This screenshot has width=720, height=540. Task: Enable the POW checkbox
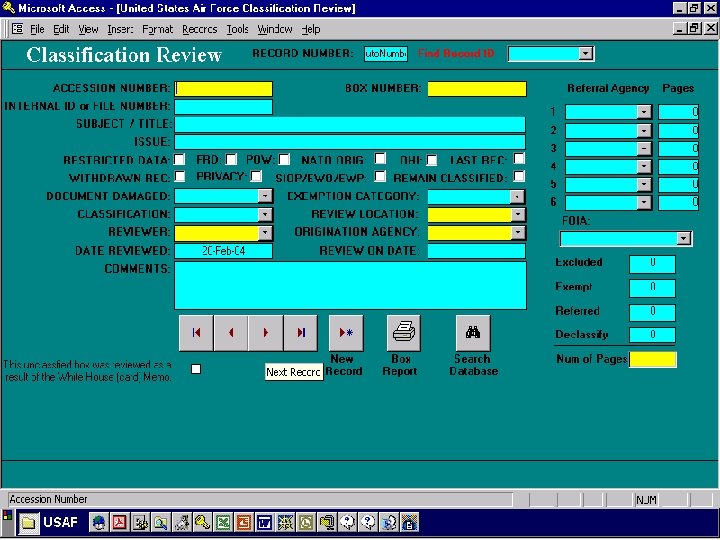284,159
